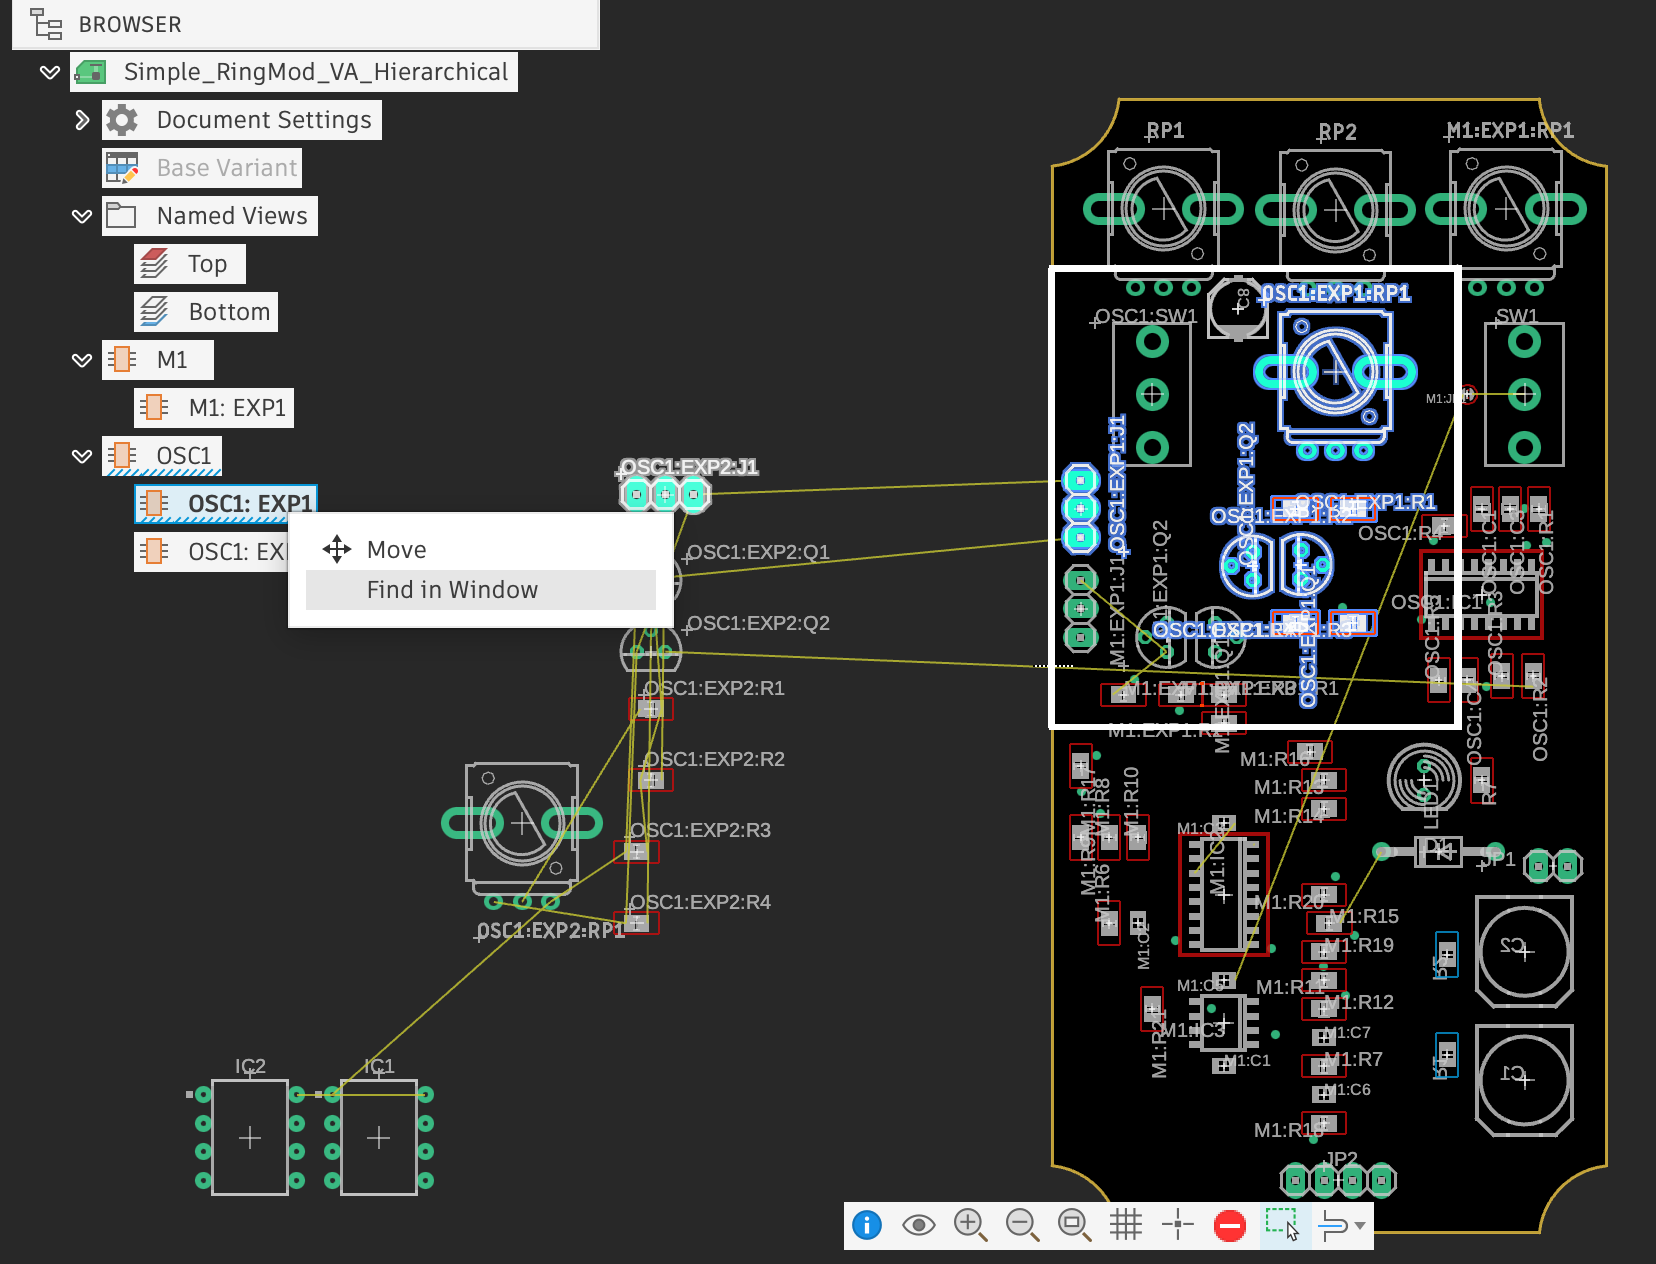Screen dimensions: 1656x1264
Task: Toggle the grid display icon
Action: (x=1126, y=1224)
